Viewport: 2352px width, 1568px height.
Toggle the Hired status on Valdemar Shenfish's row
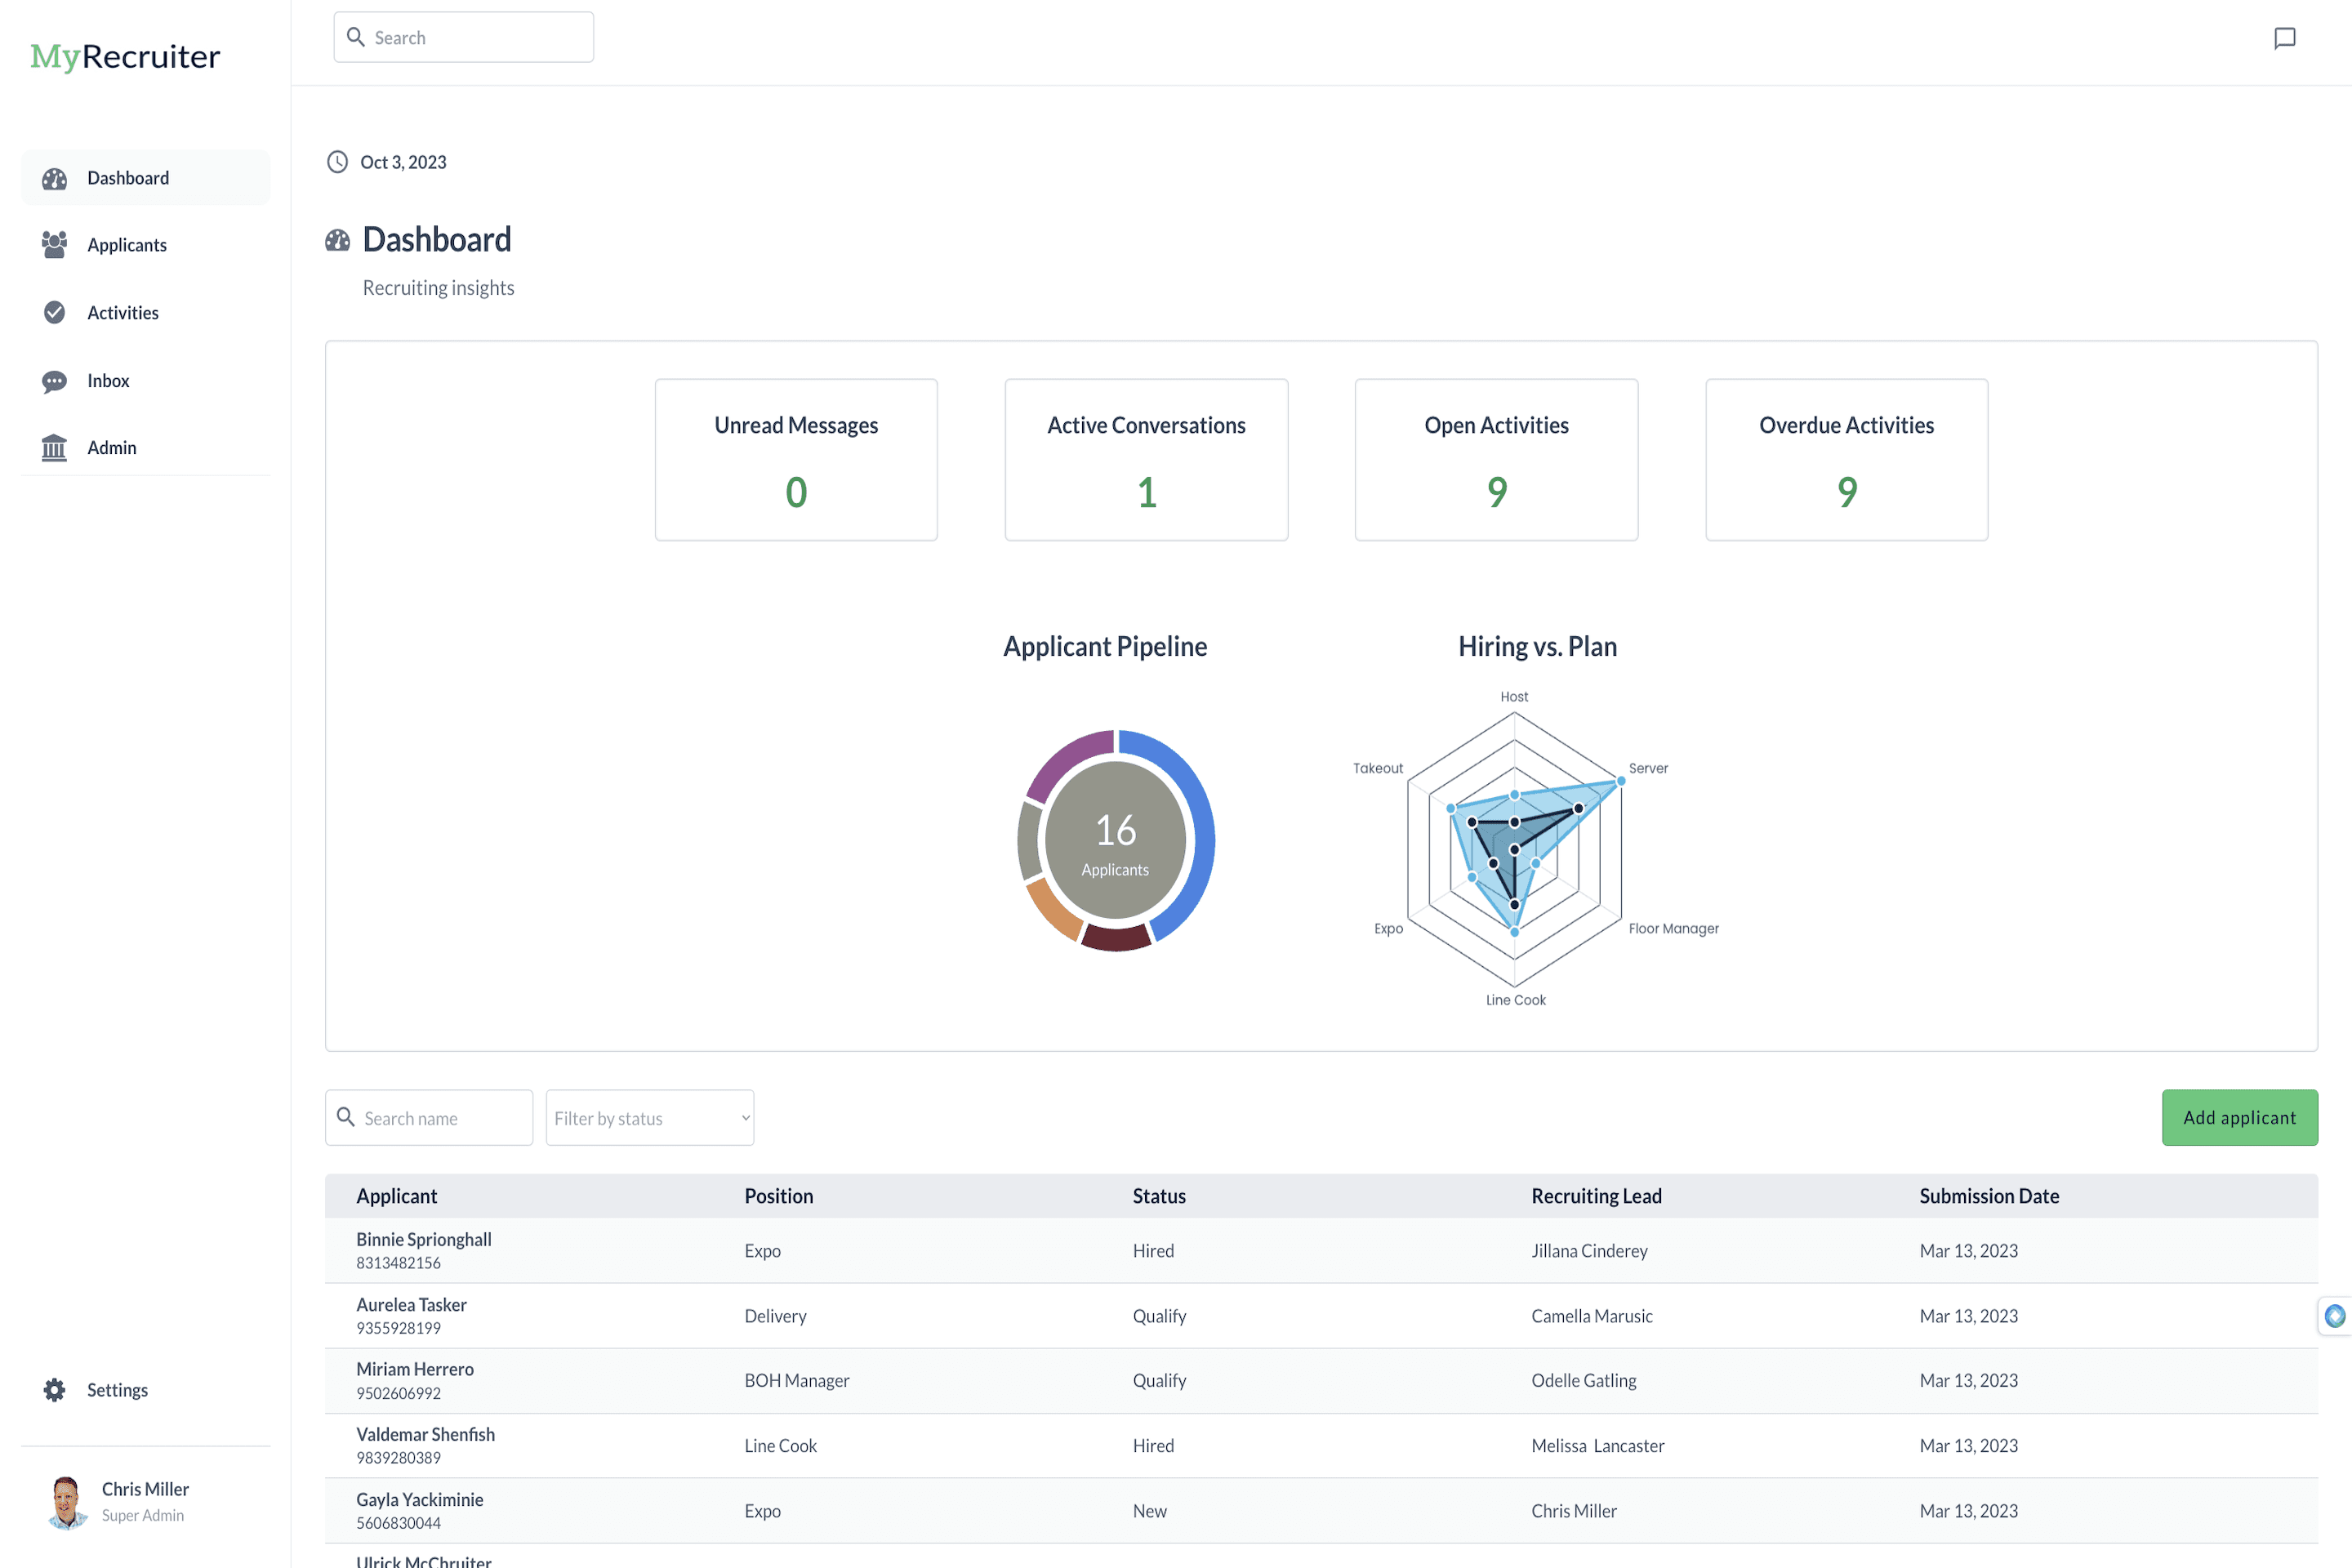tap(1153, 1445)
